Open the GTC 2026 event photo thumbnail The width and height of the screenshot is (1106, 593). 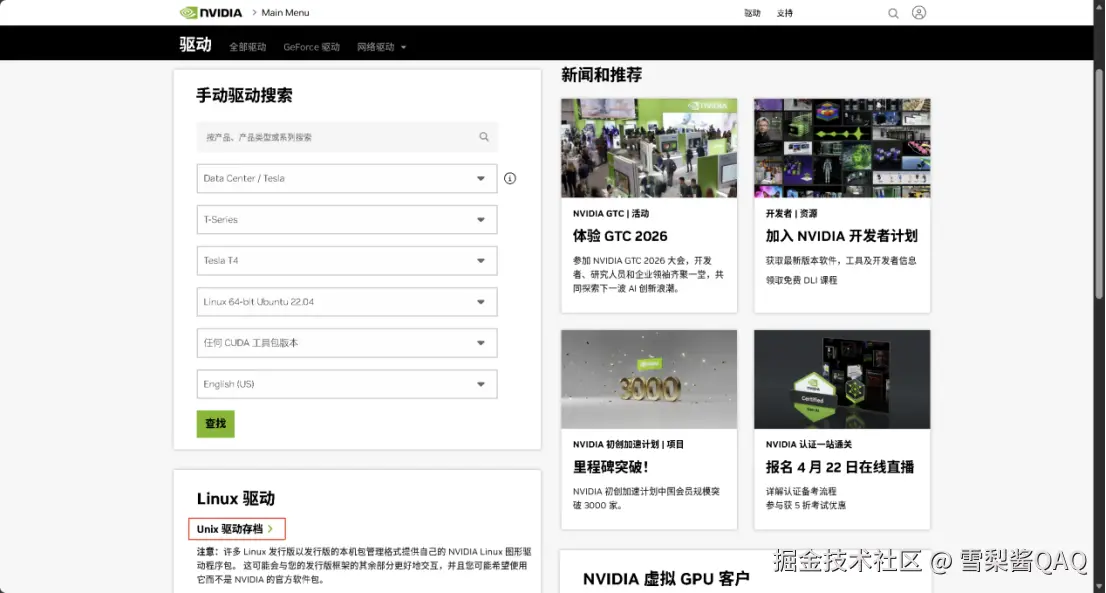(649, 148)
